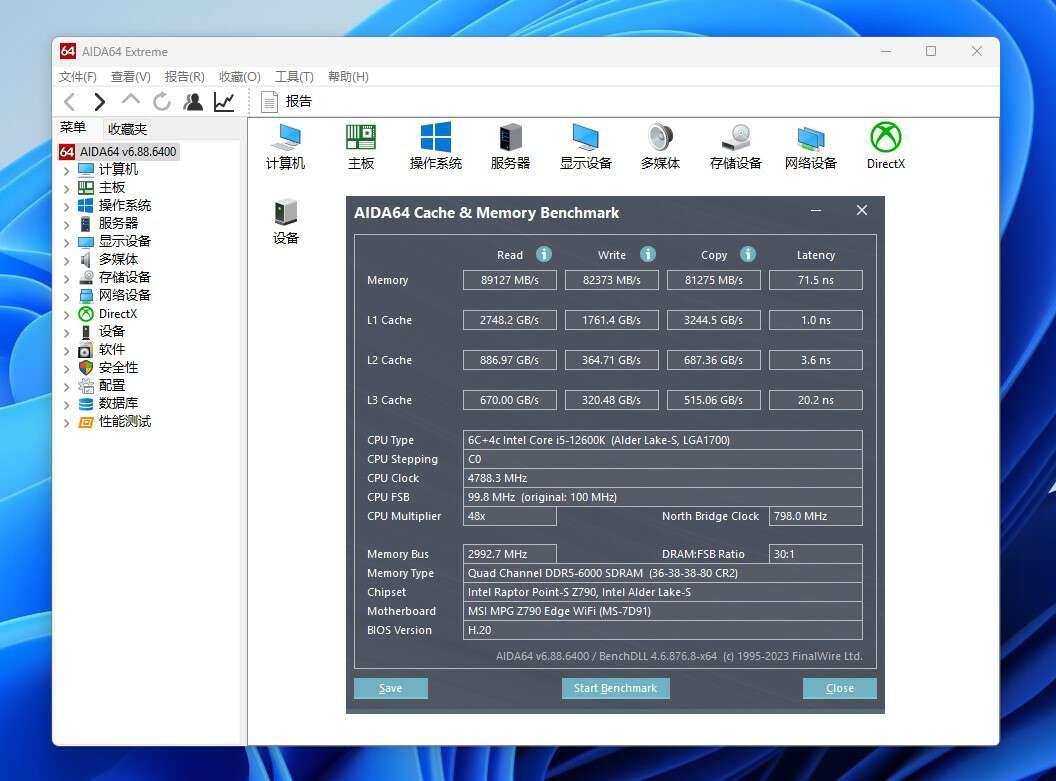Click the DirectX icon
The height and width of the screenshot is (781, 1056).
tap(884, 145)
